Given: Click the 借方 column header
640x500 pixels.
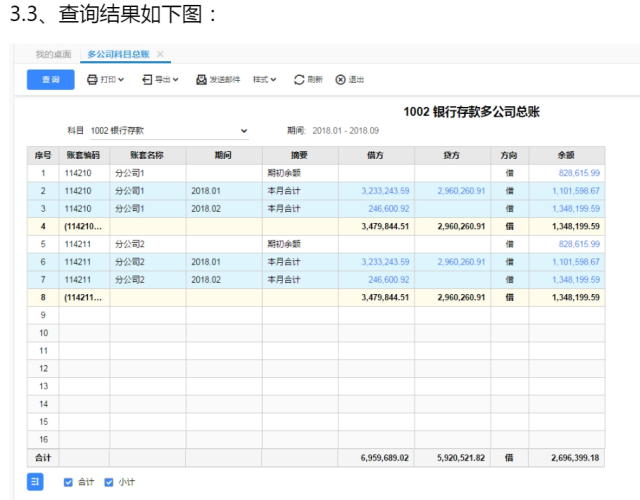Looking at the screenshot, I should click(375, 155).
